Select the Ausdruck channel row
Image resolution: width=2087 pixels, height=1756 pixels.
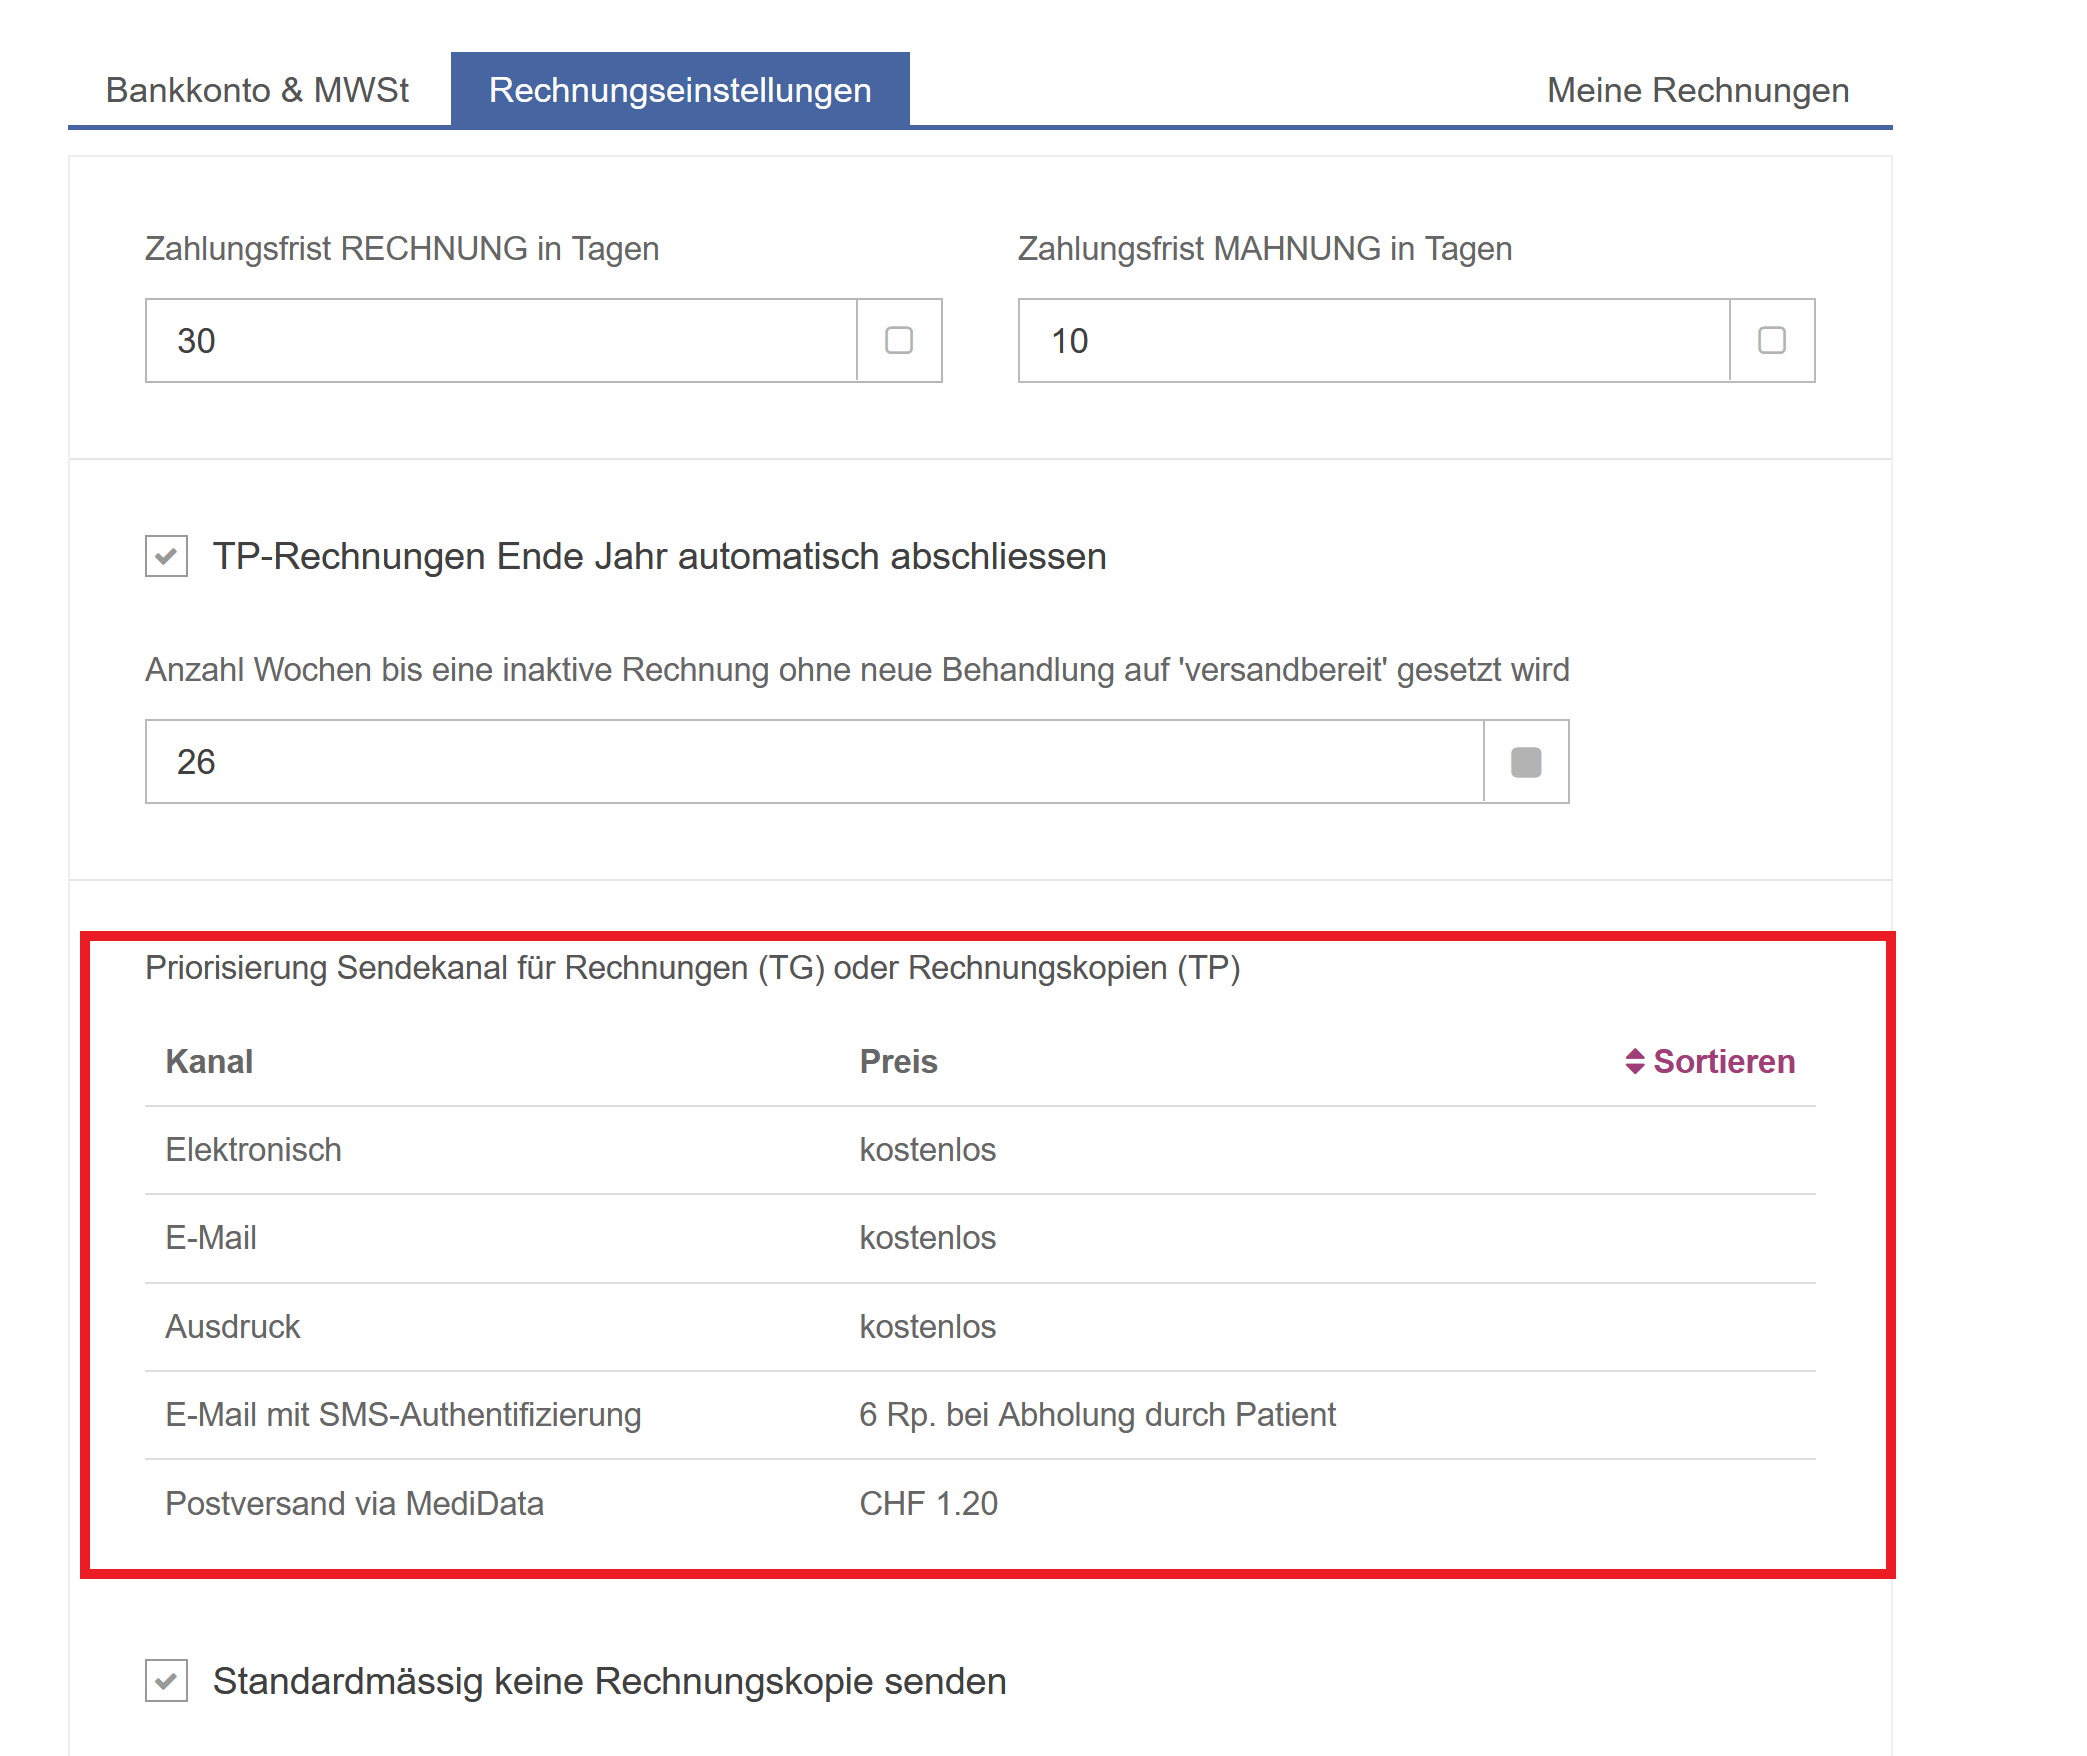(x=980, y=1327)
